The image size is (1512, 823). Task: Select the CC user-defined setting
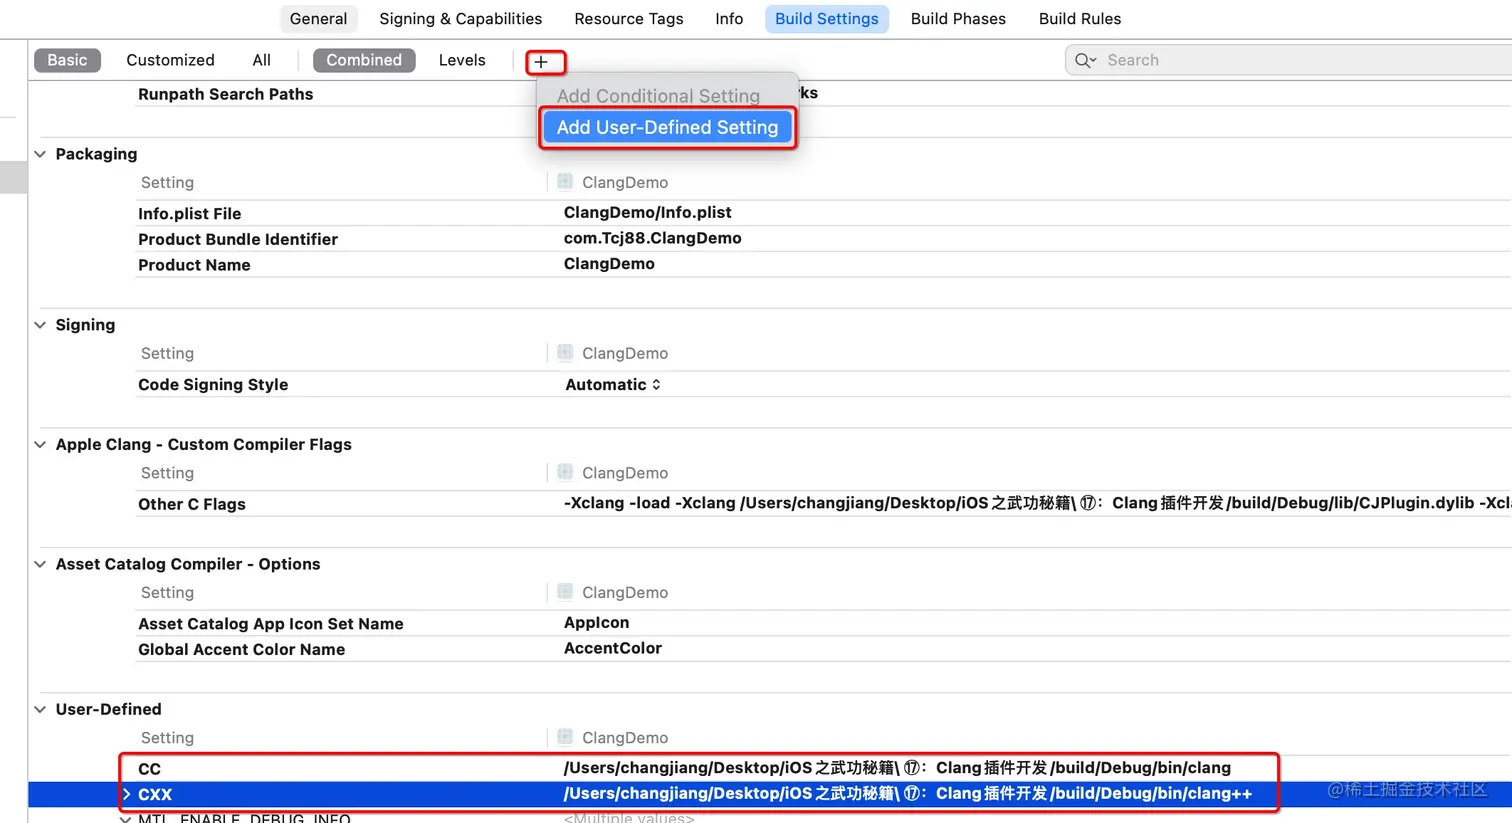pyautogui.click(x=149, y=769)
